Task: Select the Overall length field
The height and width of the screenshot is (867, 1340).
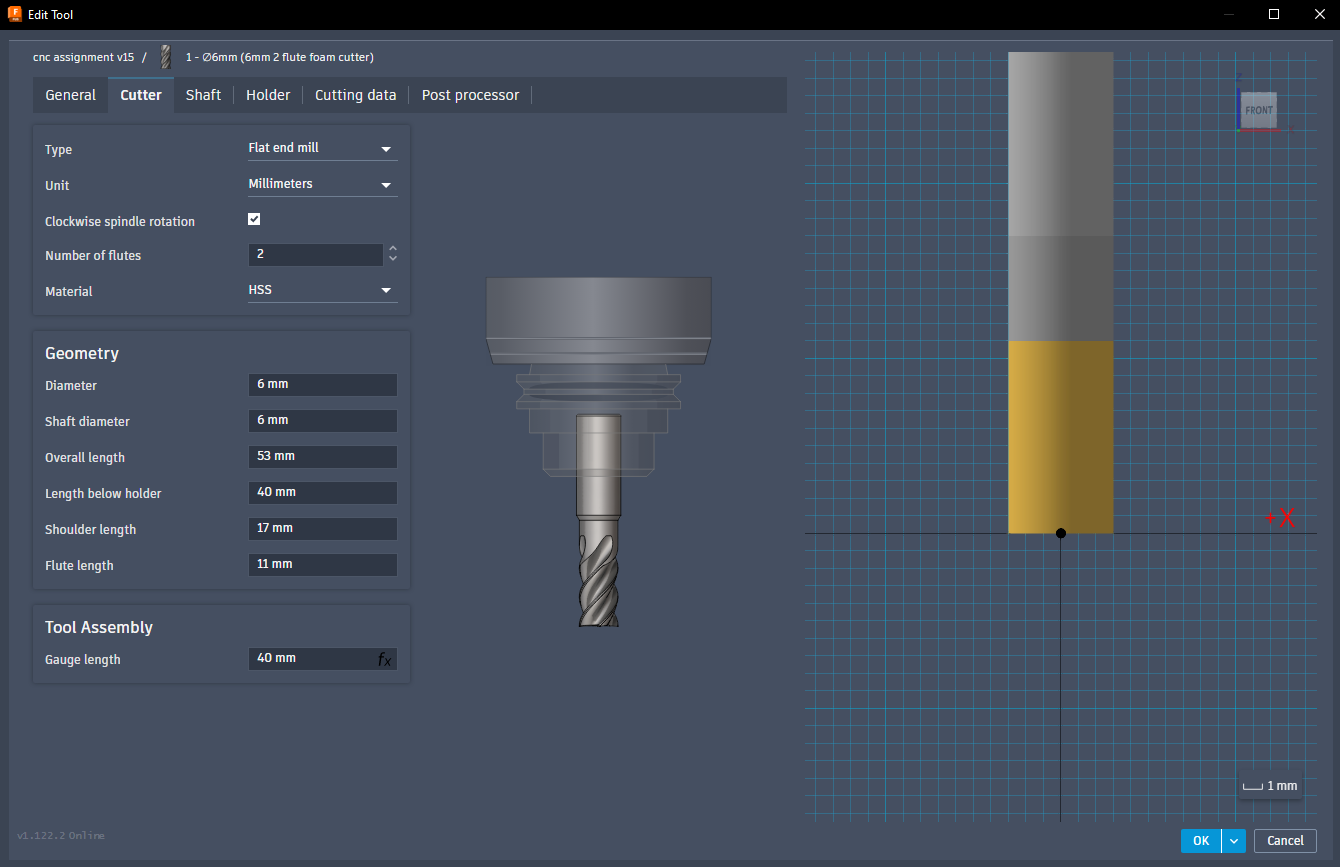Action: click(x=322, y=457)
